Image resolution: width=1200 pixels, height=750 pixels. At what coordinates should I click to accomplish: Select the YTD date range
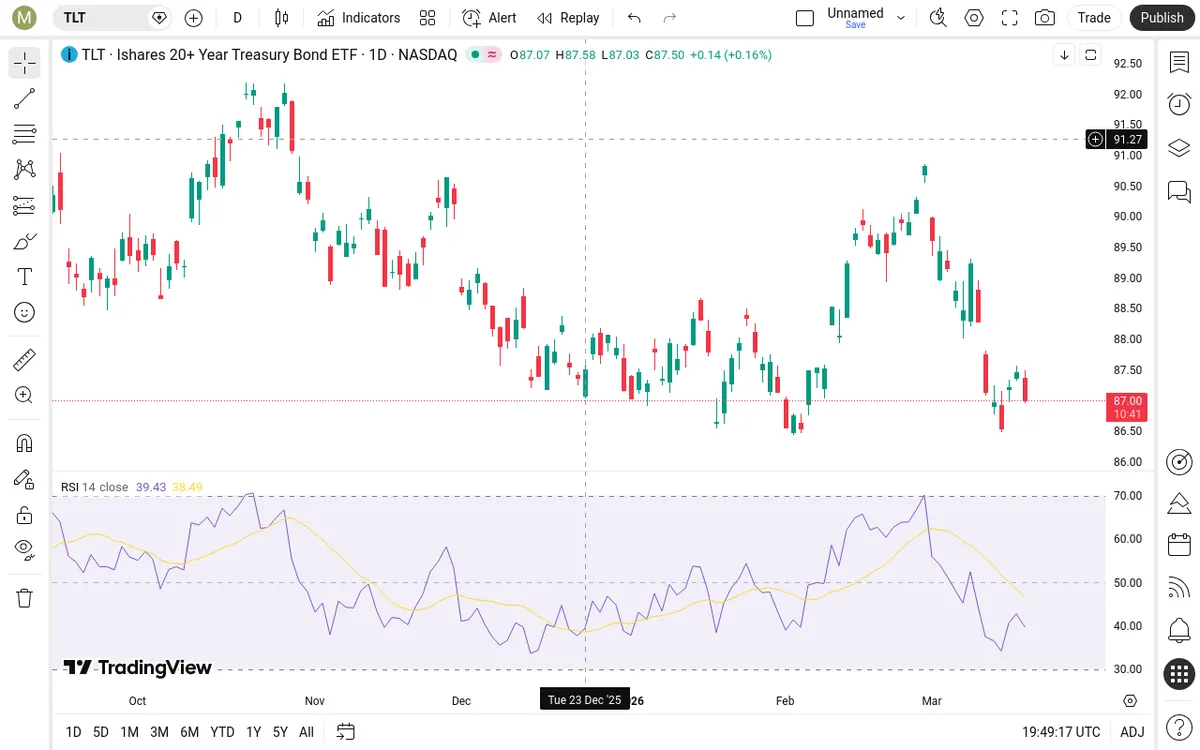(222, 732)
